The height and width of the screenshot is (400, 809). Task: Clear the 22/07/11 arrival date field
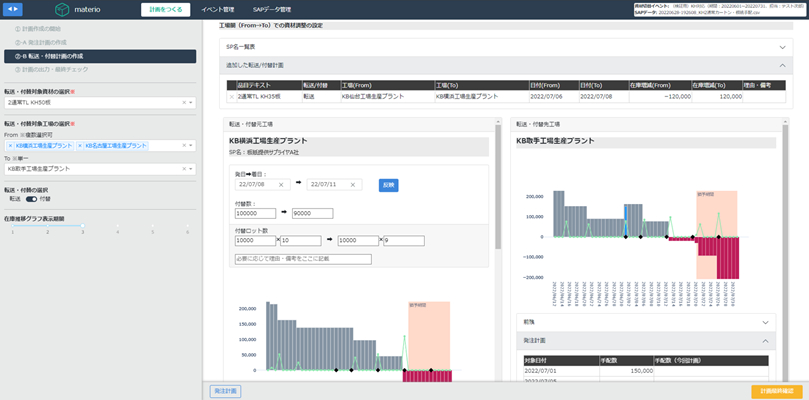click(x=353, y=185)
